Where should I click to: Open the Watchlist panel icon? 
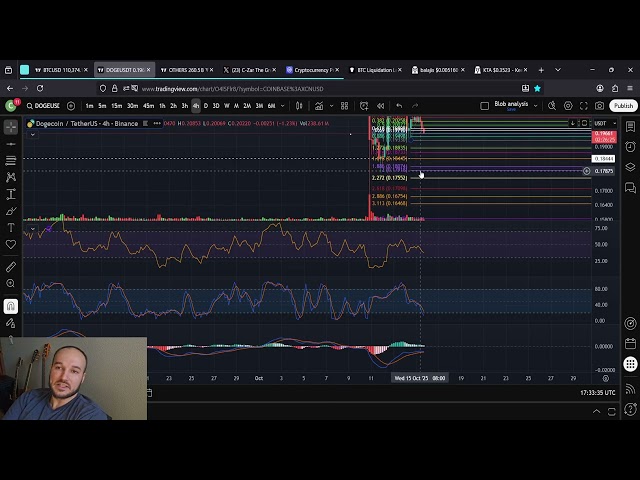[x=630, y=127]
